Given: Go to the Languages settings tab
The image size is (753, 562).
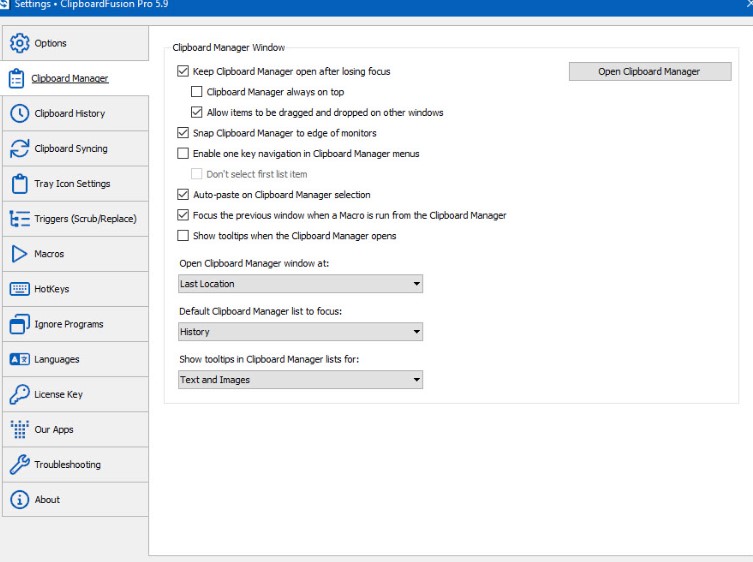Looking at the screenshot, I should point(56,359).
